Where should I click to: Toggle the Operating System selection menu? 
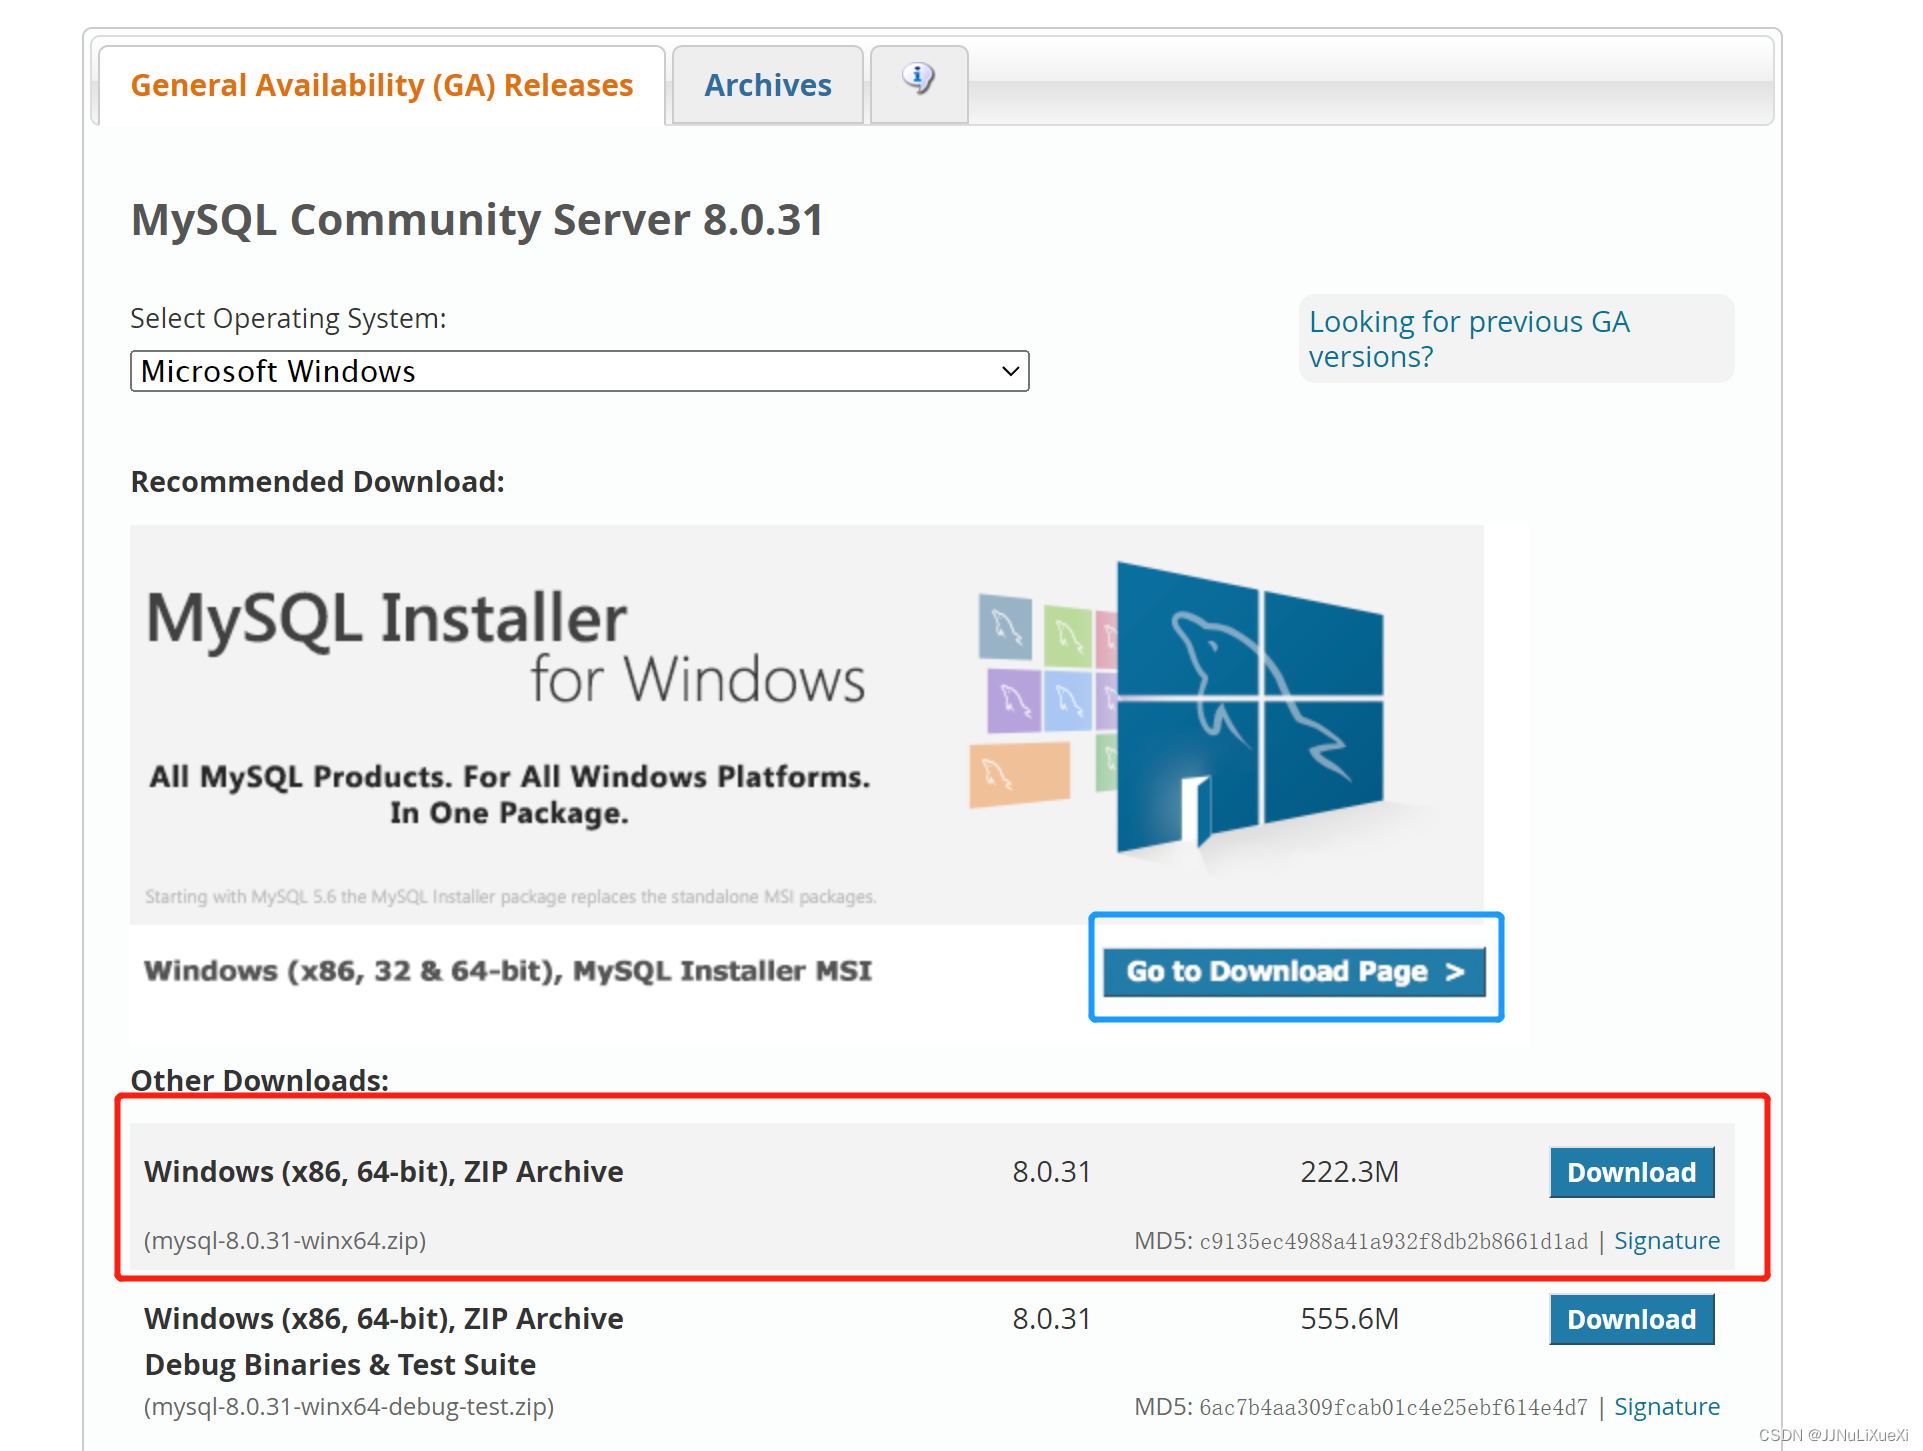[579, 370]
